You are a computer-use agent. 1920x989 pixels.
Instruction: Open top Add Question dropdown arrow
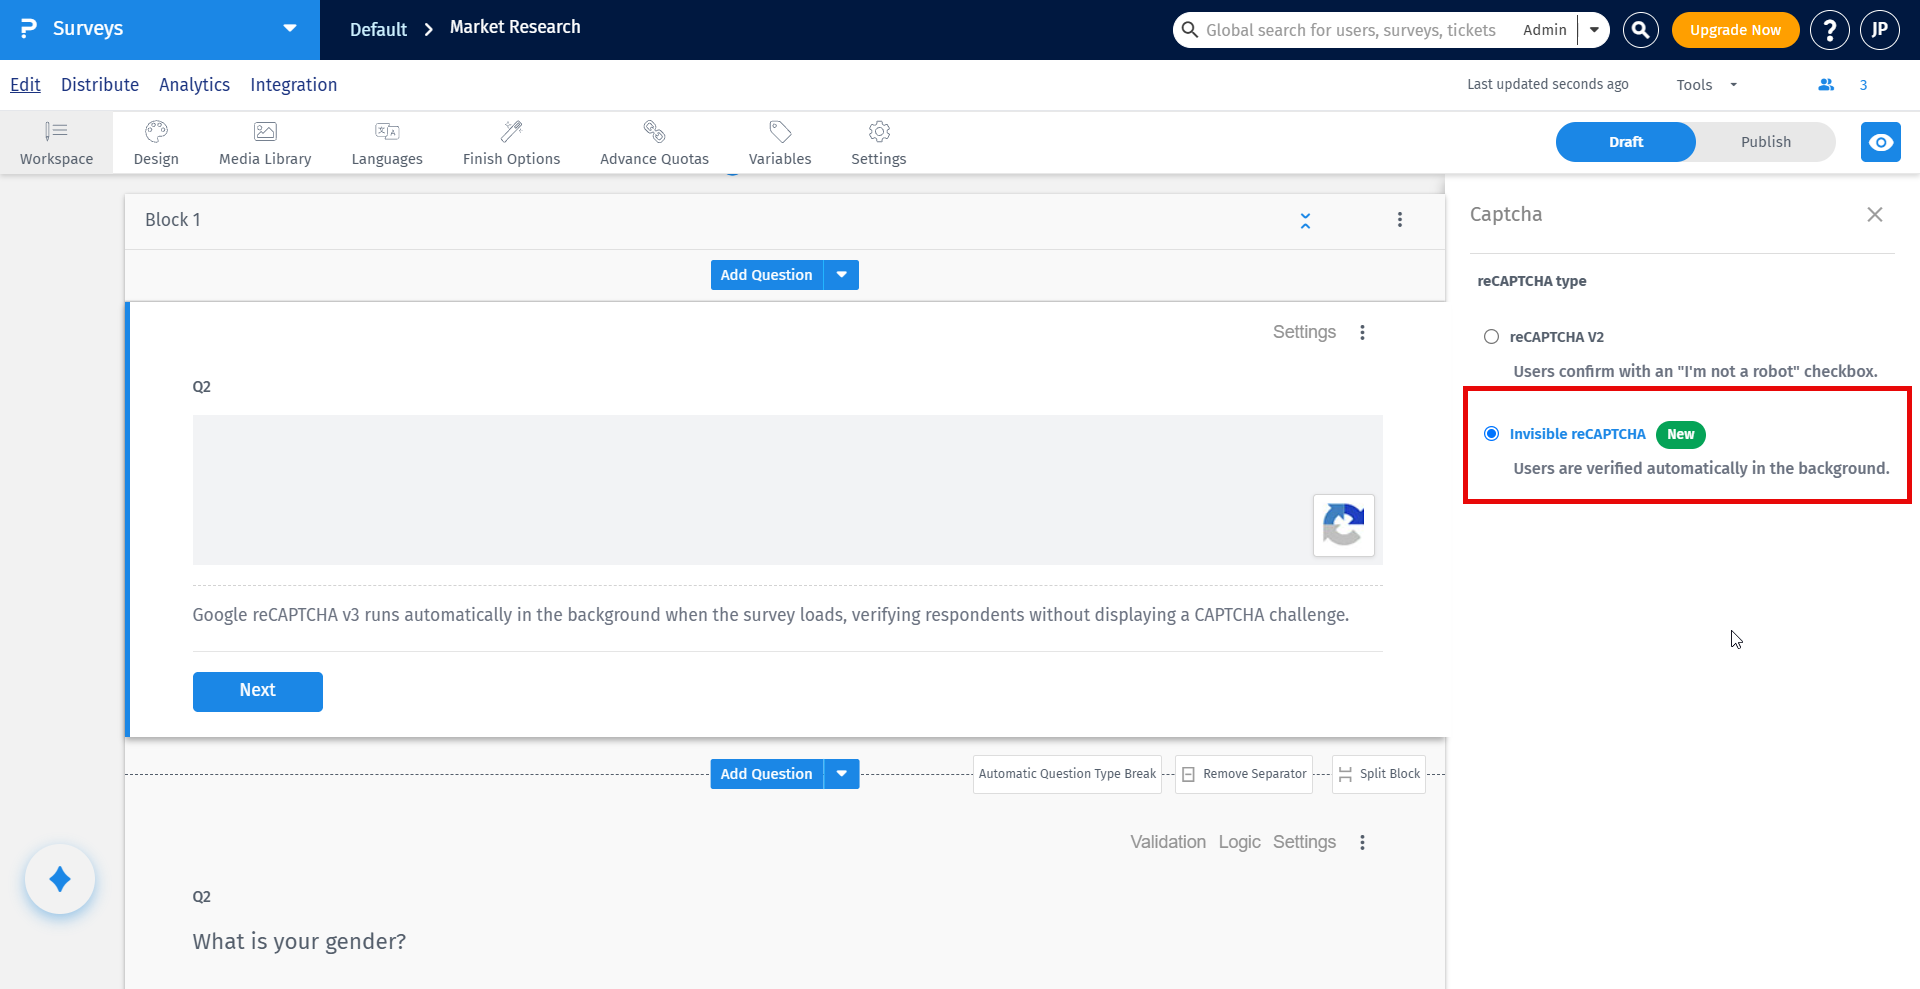842,275
